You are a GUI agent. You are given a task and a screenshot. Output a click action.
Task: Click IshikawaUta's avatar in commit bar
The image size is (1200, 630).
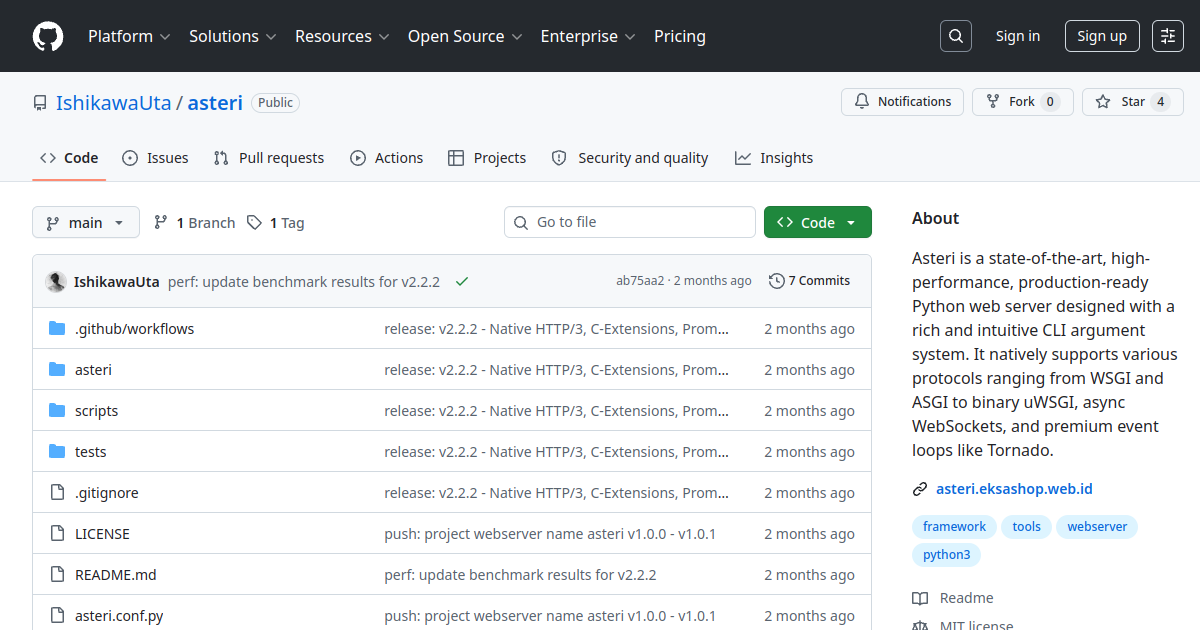pos(56,282)
